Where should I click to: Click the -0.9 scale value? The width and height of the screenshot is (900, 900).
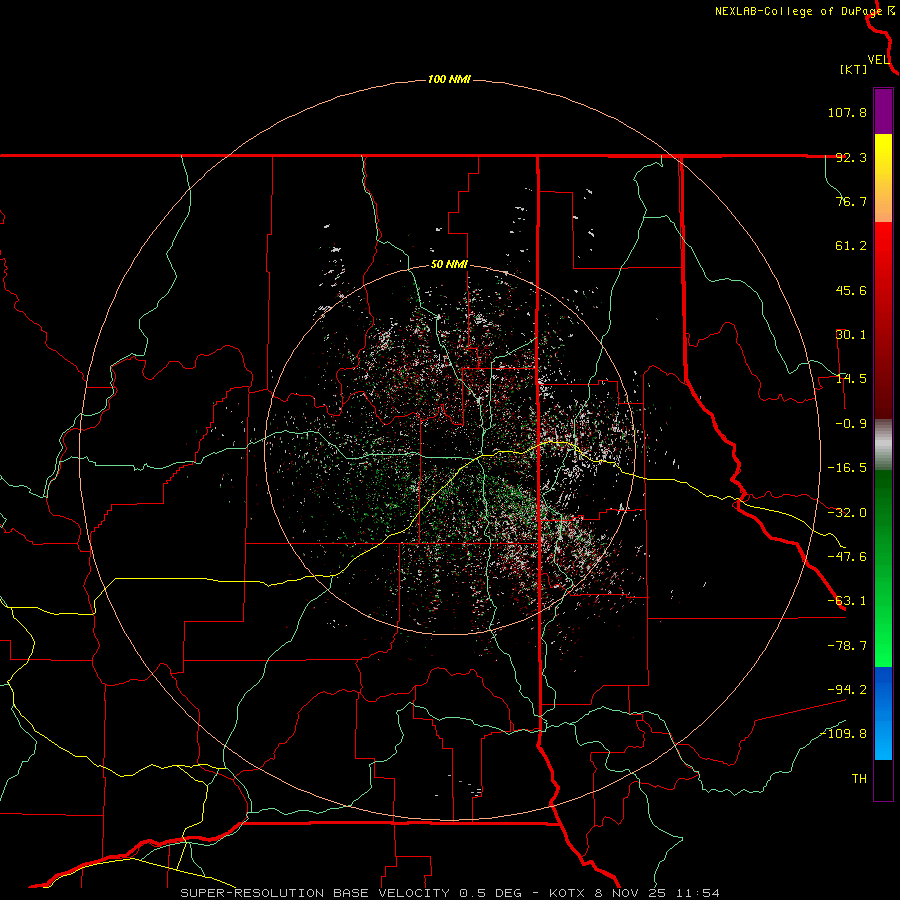(851, 424)
